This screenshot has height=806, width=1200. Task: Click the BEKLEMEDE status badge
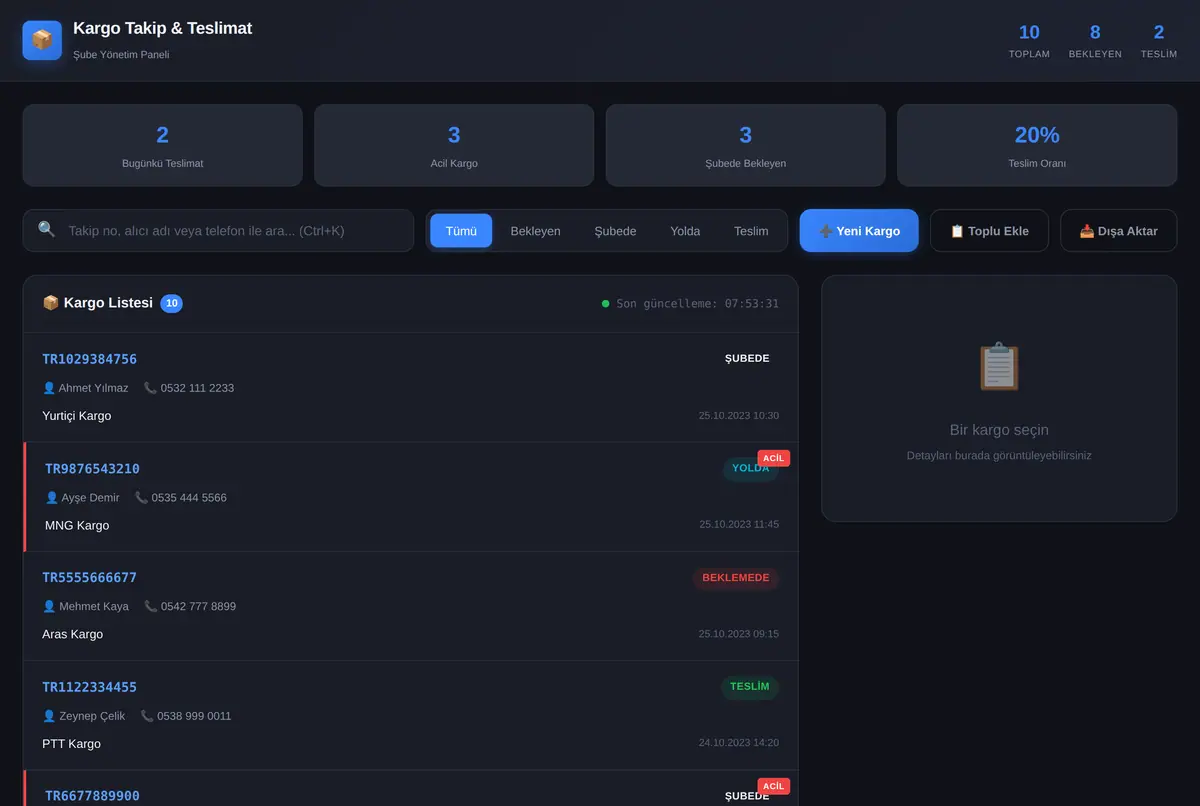tap(736, 578)
